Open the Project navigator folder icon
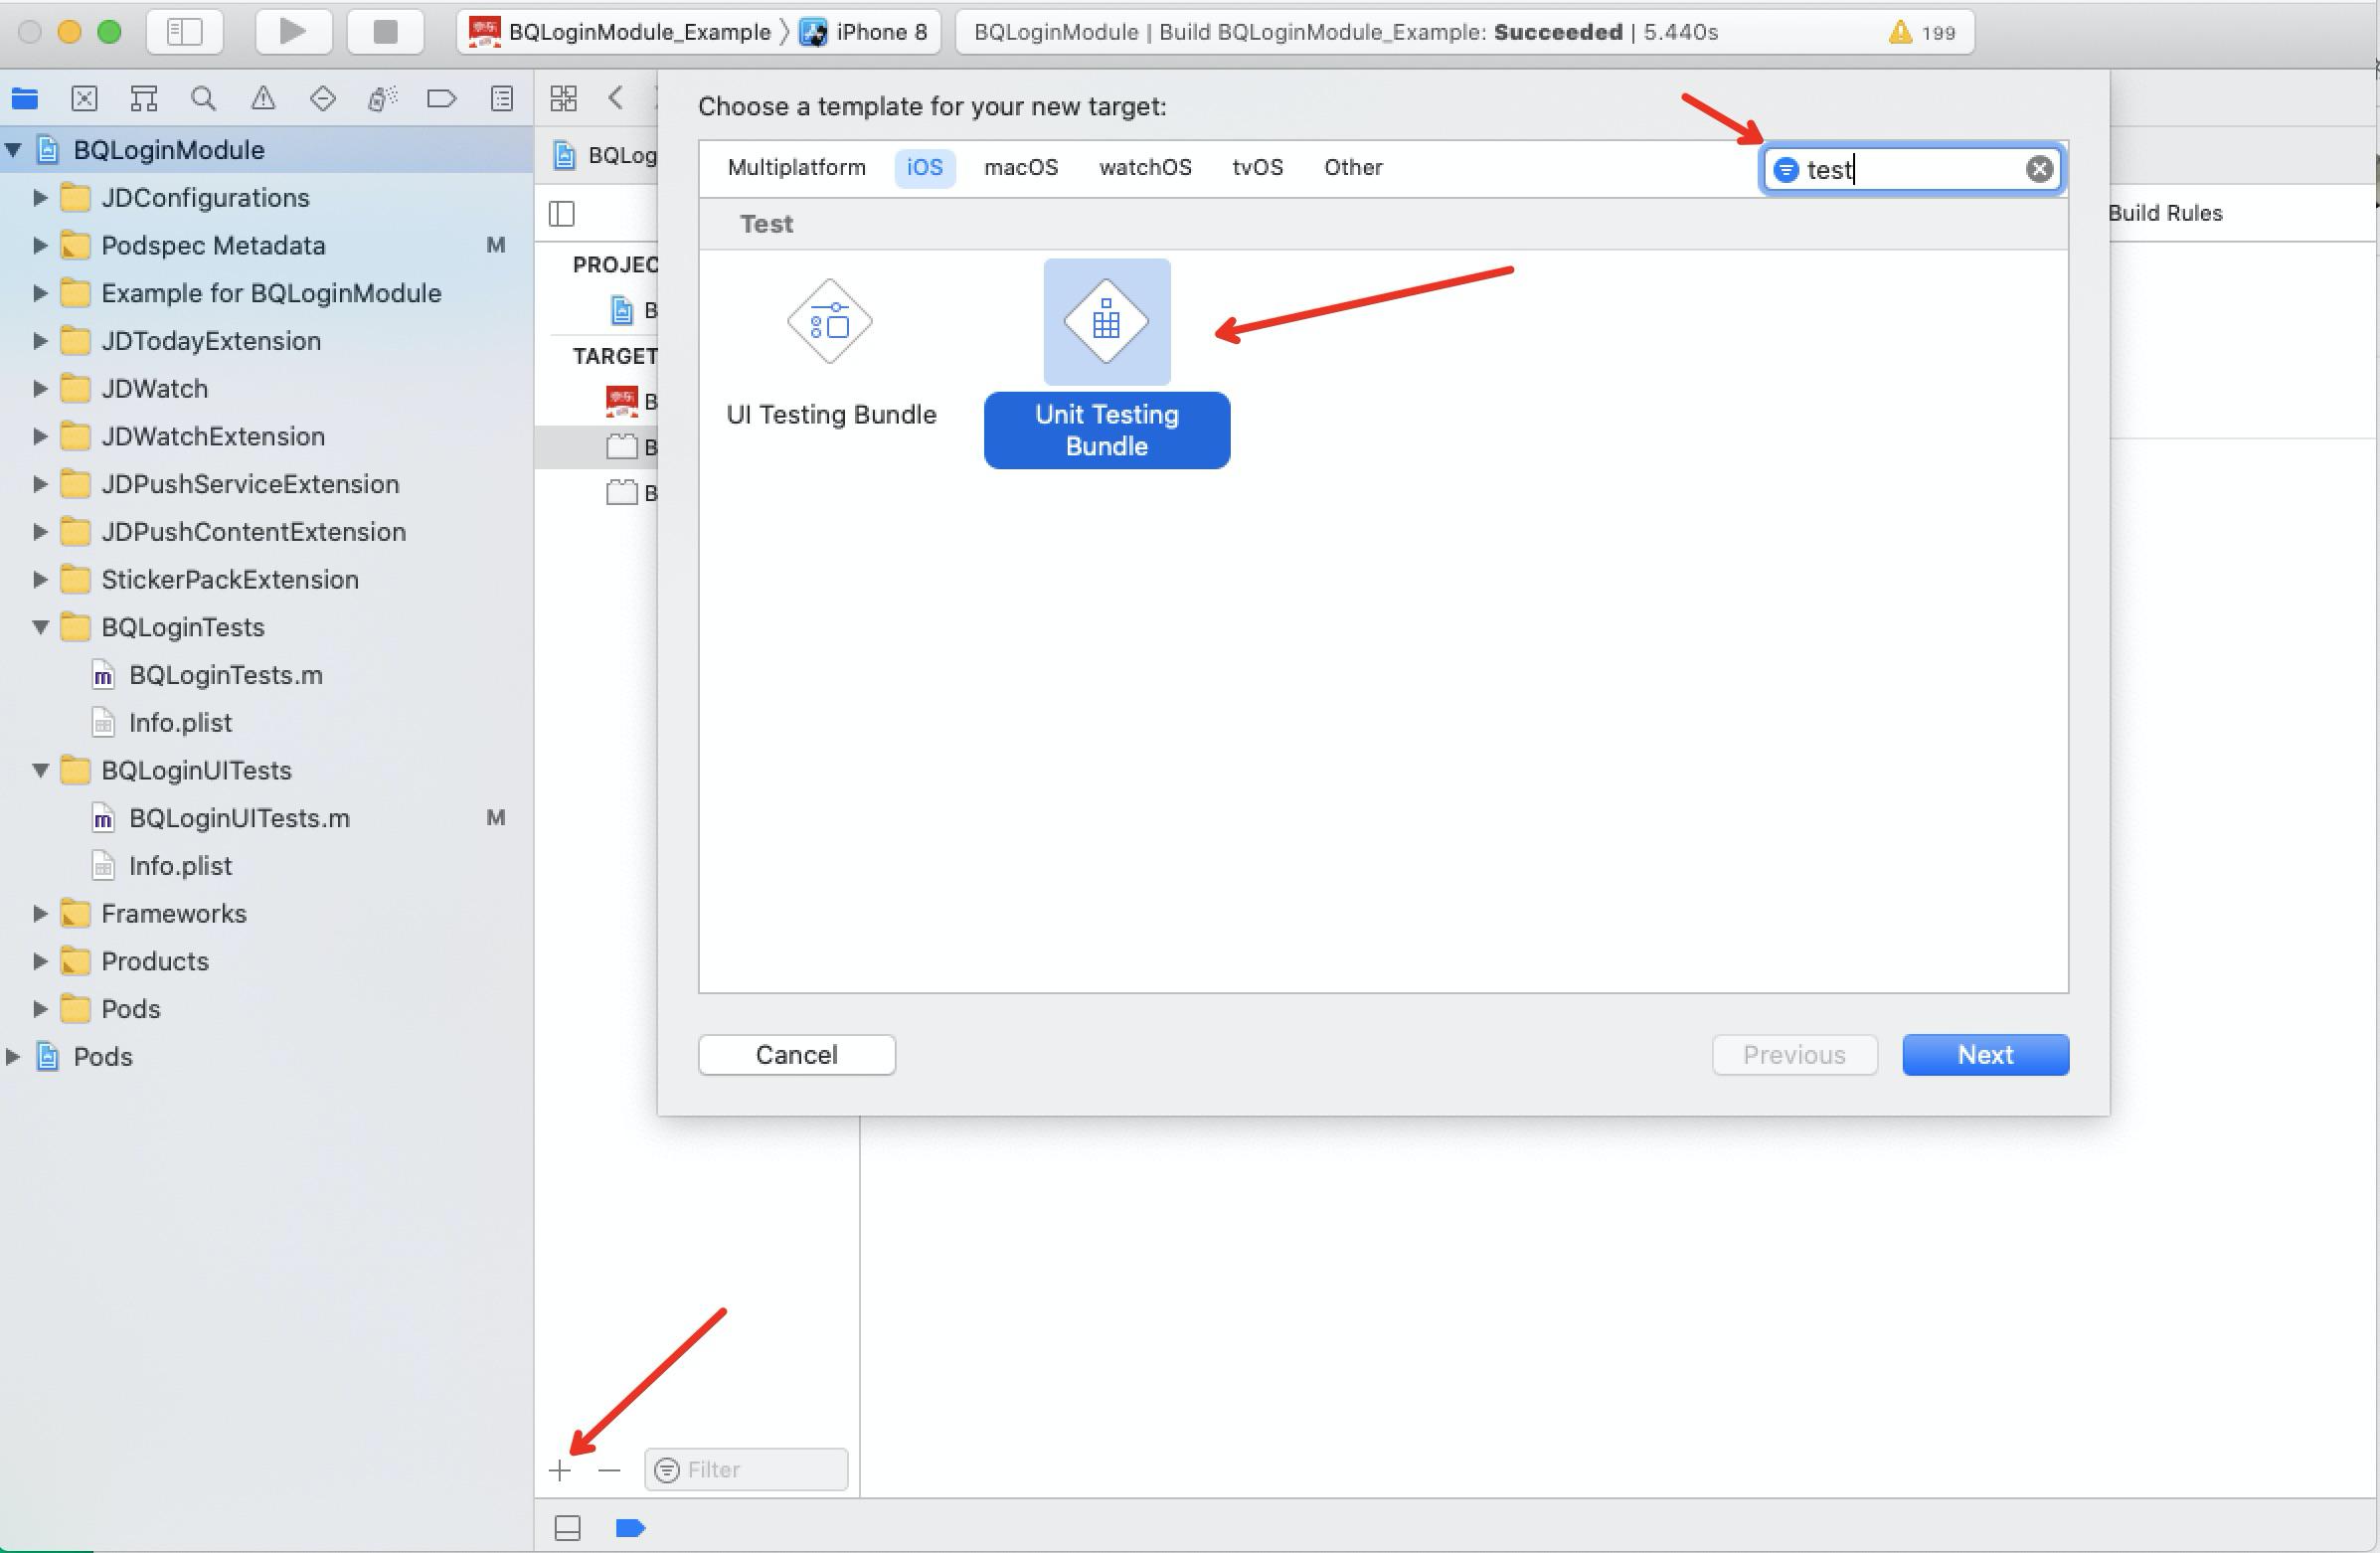 [24, 98]
